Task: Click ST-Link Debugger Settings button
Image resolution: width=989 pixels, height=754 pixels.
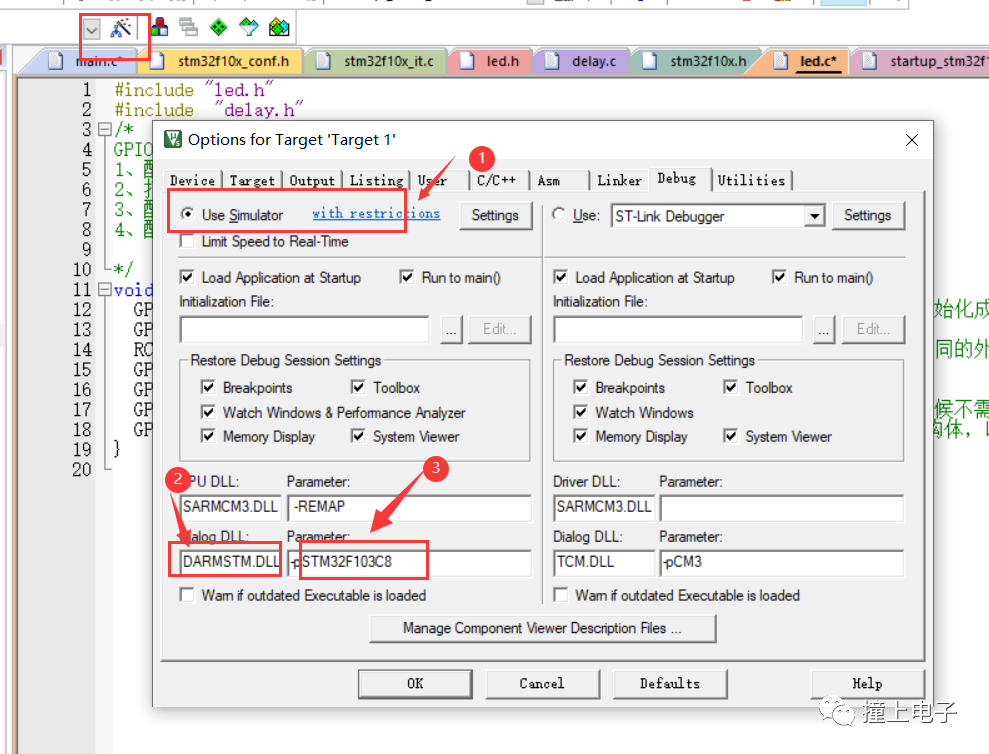Action: click(x=868, y=215)
